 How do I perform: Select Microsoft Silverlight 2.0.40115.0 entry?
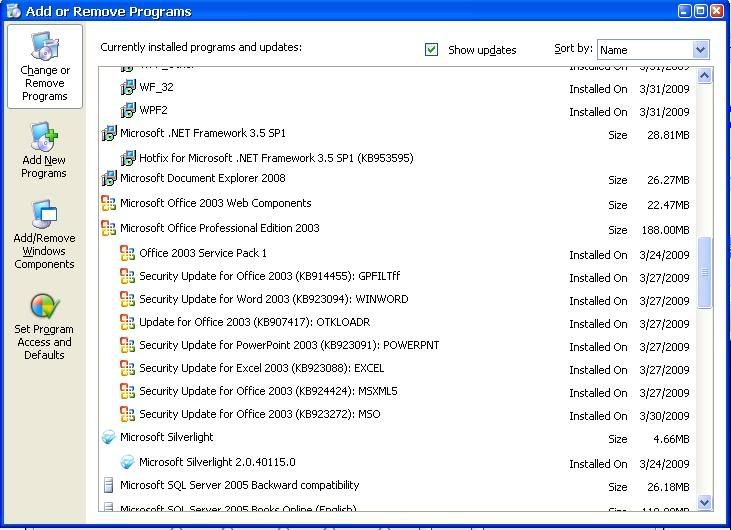(217, 462)
